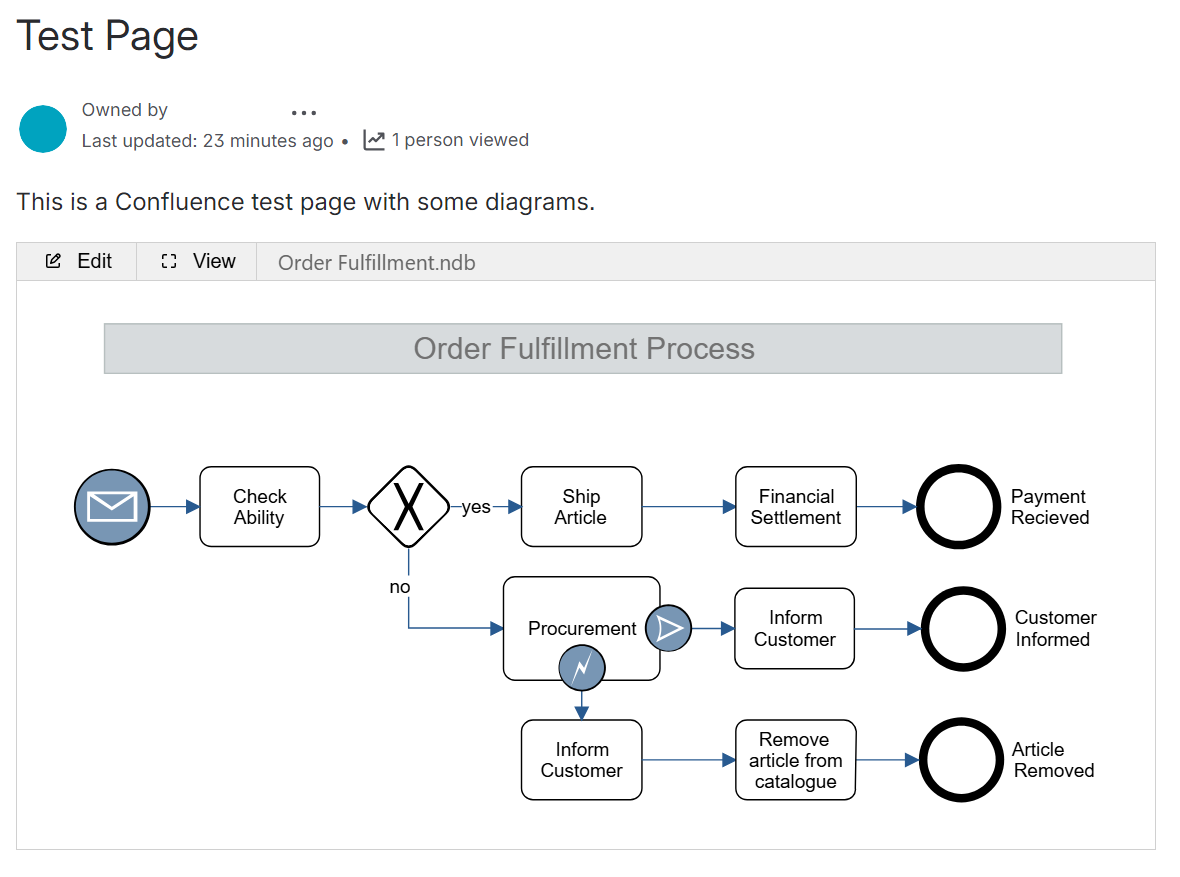Click the analytics chart icon near view count
The width and height of the screenshot is (1180, 877).
tap(373, 140)
